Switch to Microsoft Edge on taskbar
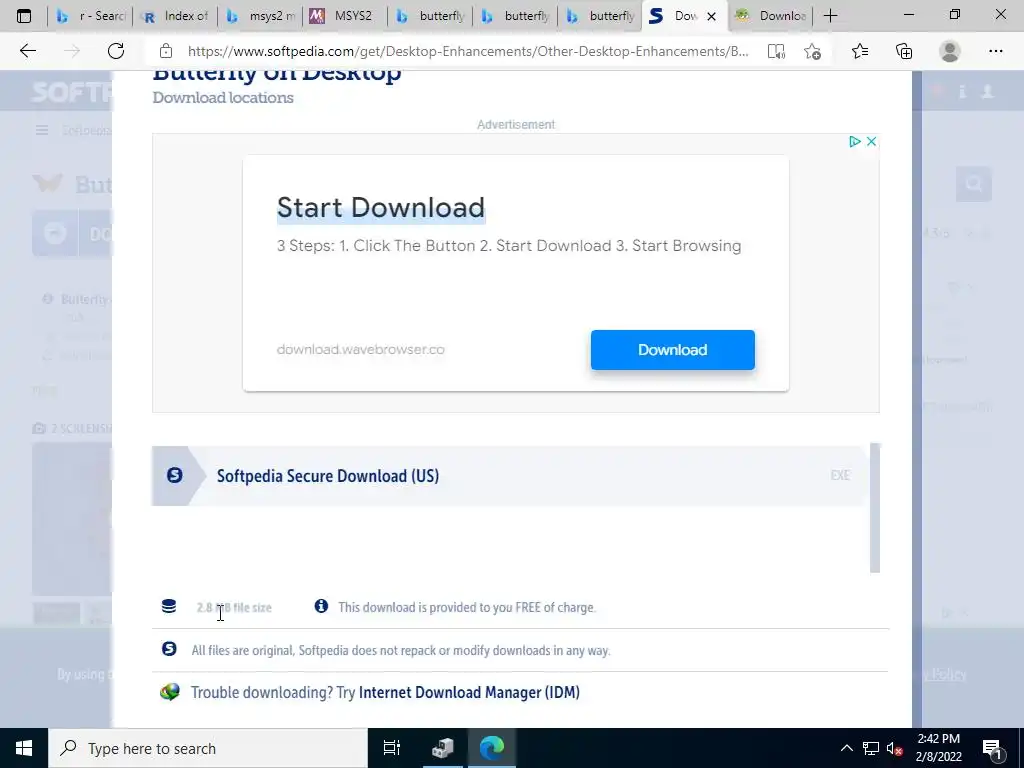 click(492, 748)
